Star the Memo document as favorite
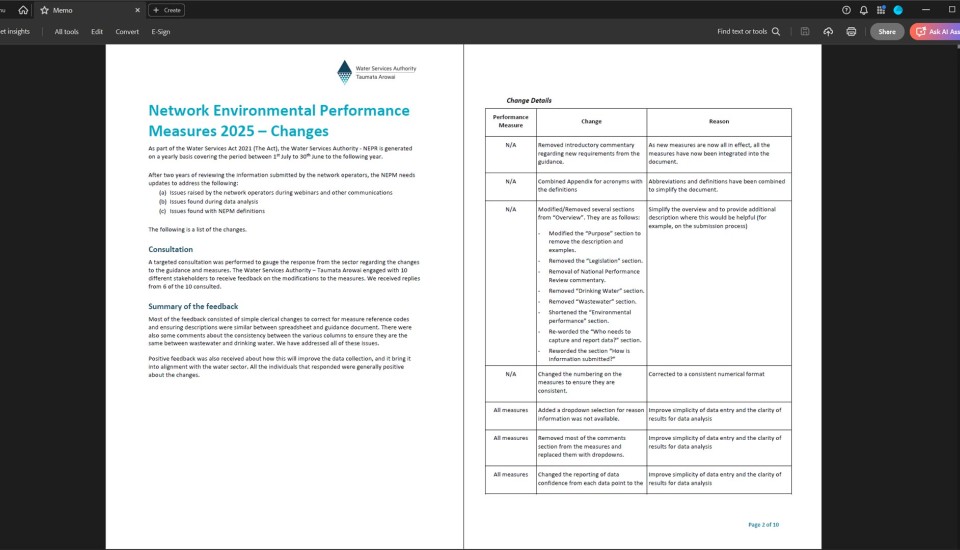The width and height of the screenshot is (960, 550). (x=44, y=10)
